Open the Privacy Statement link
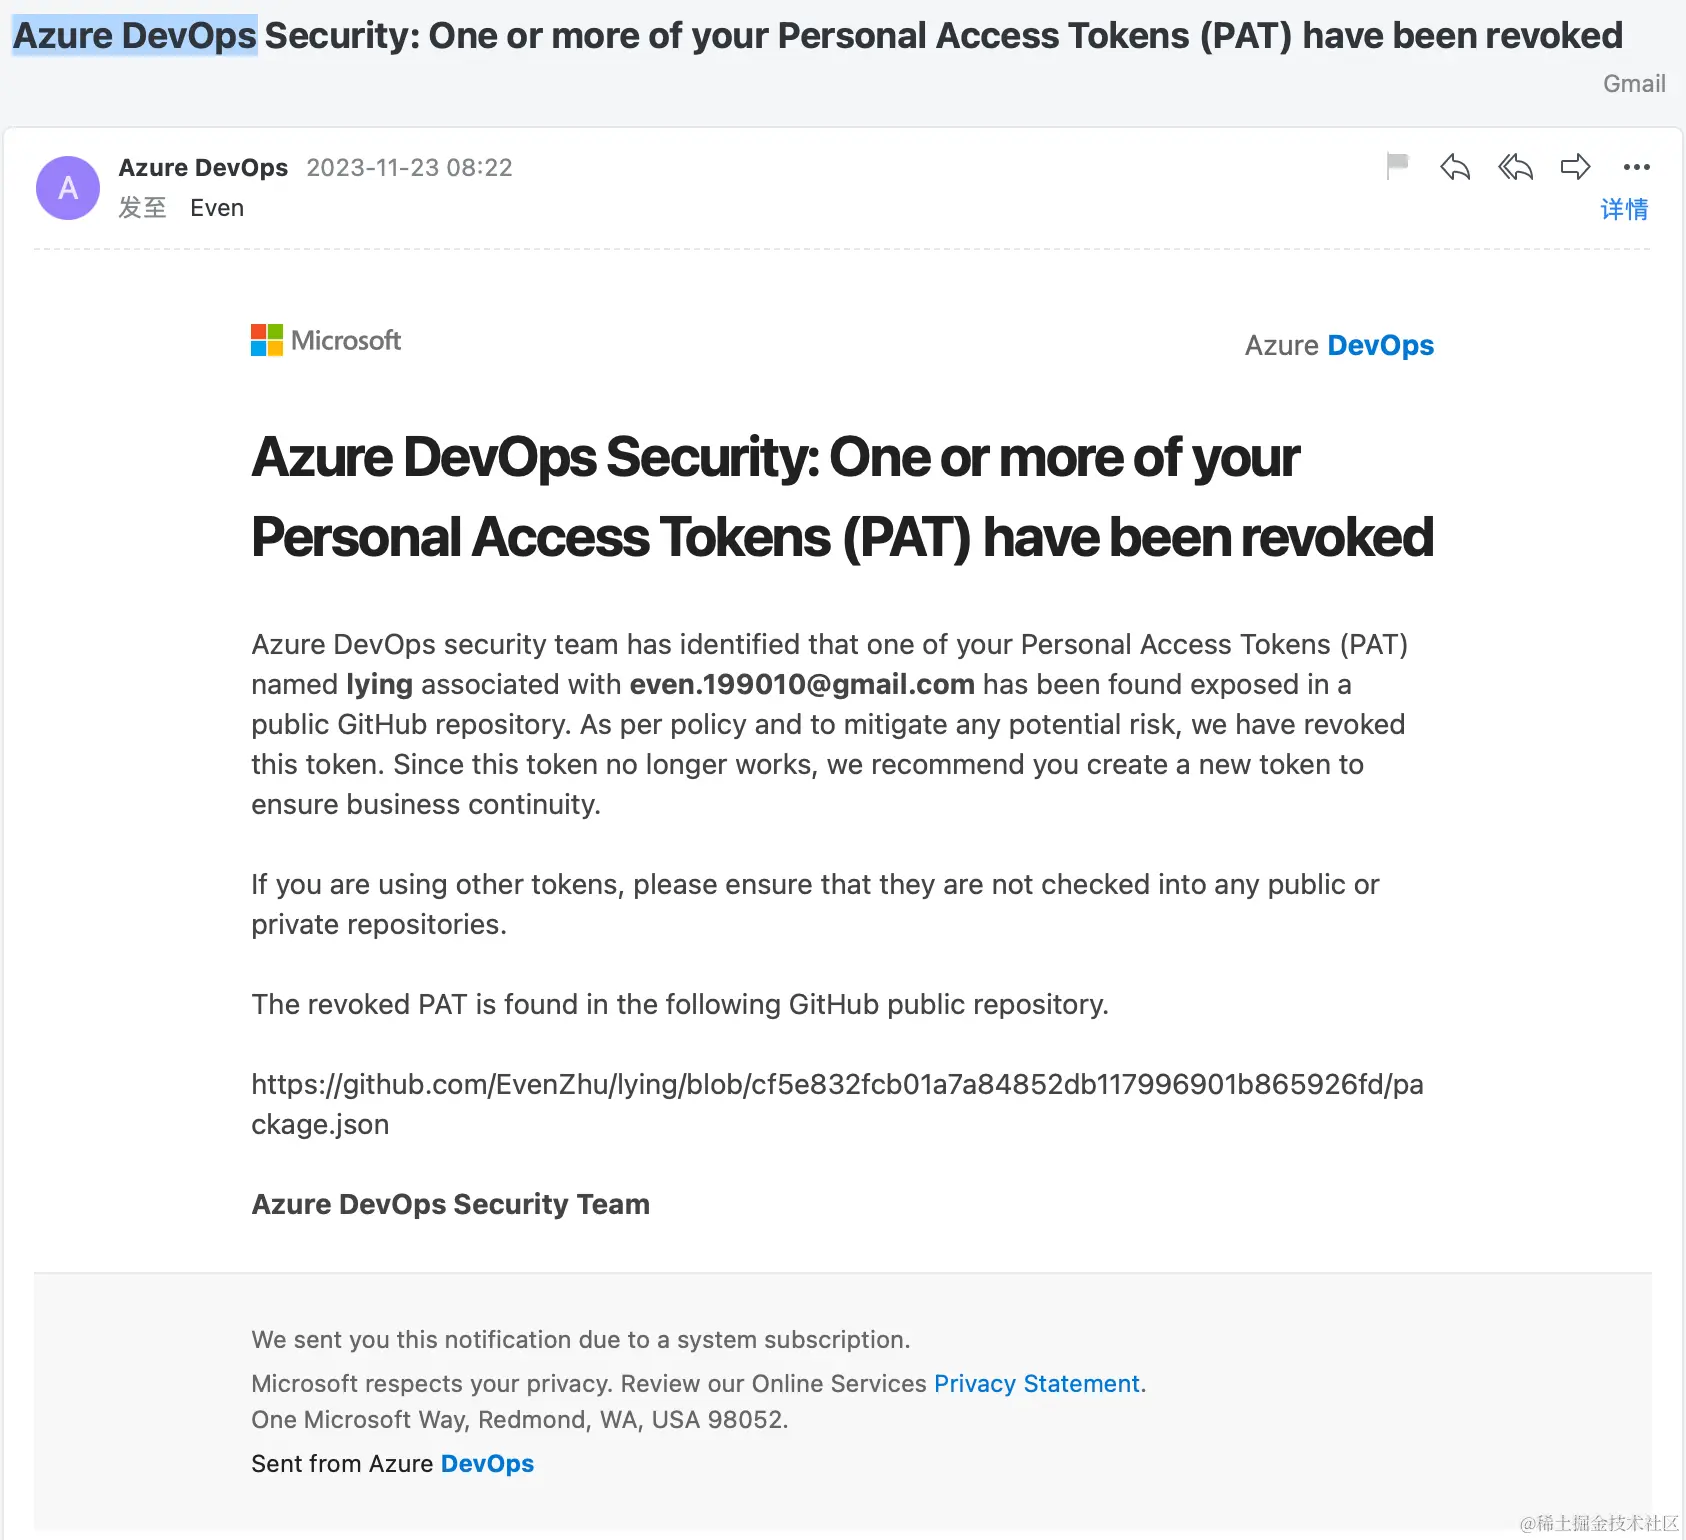1686x1540 pixels. click(1037, 1383)
